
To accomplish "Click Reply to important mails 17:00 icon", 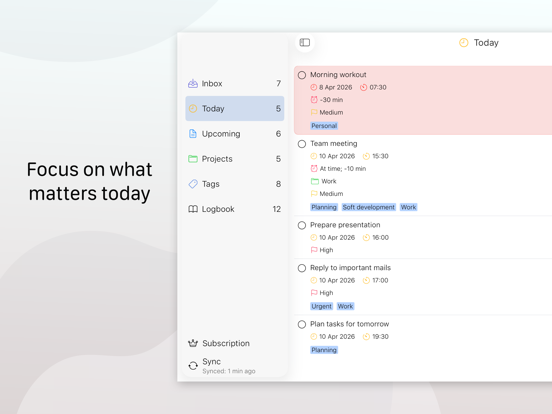I will click(366, 281).
